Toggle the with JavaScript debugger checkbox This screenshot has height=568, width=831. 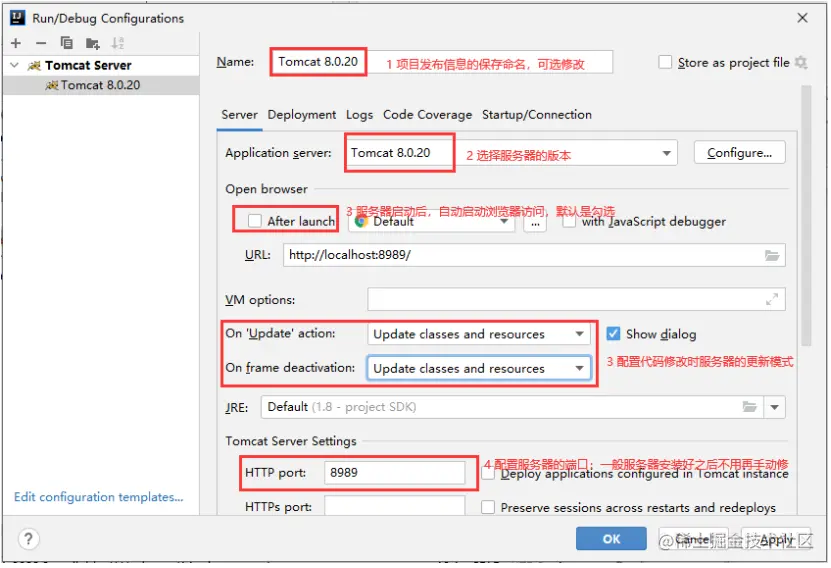569,221
